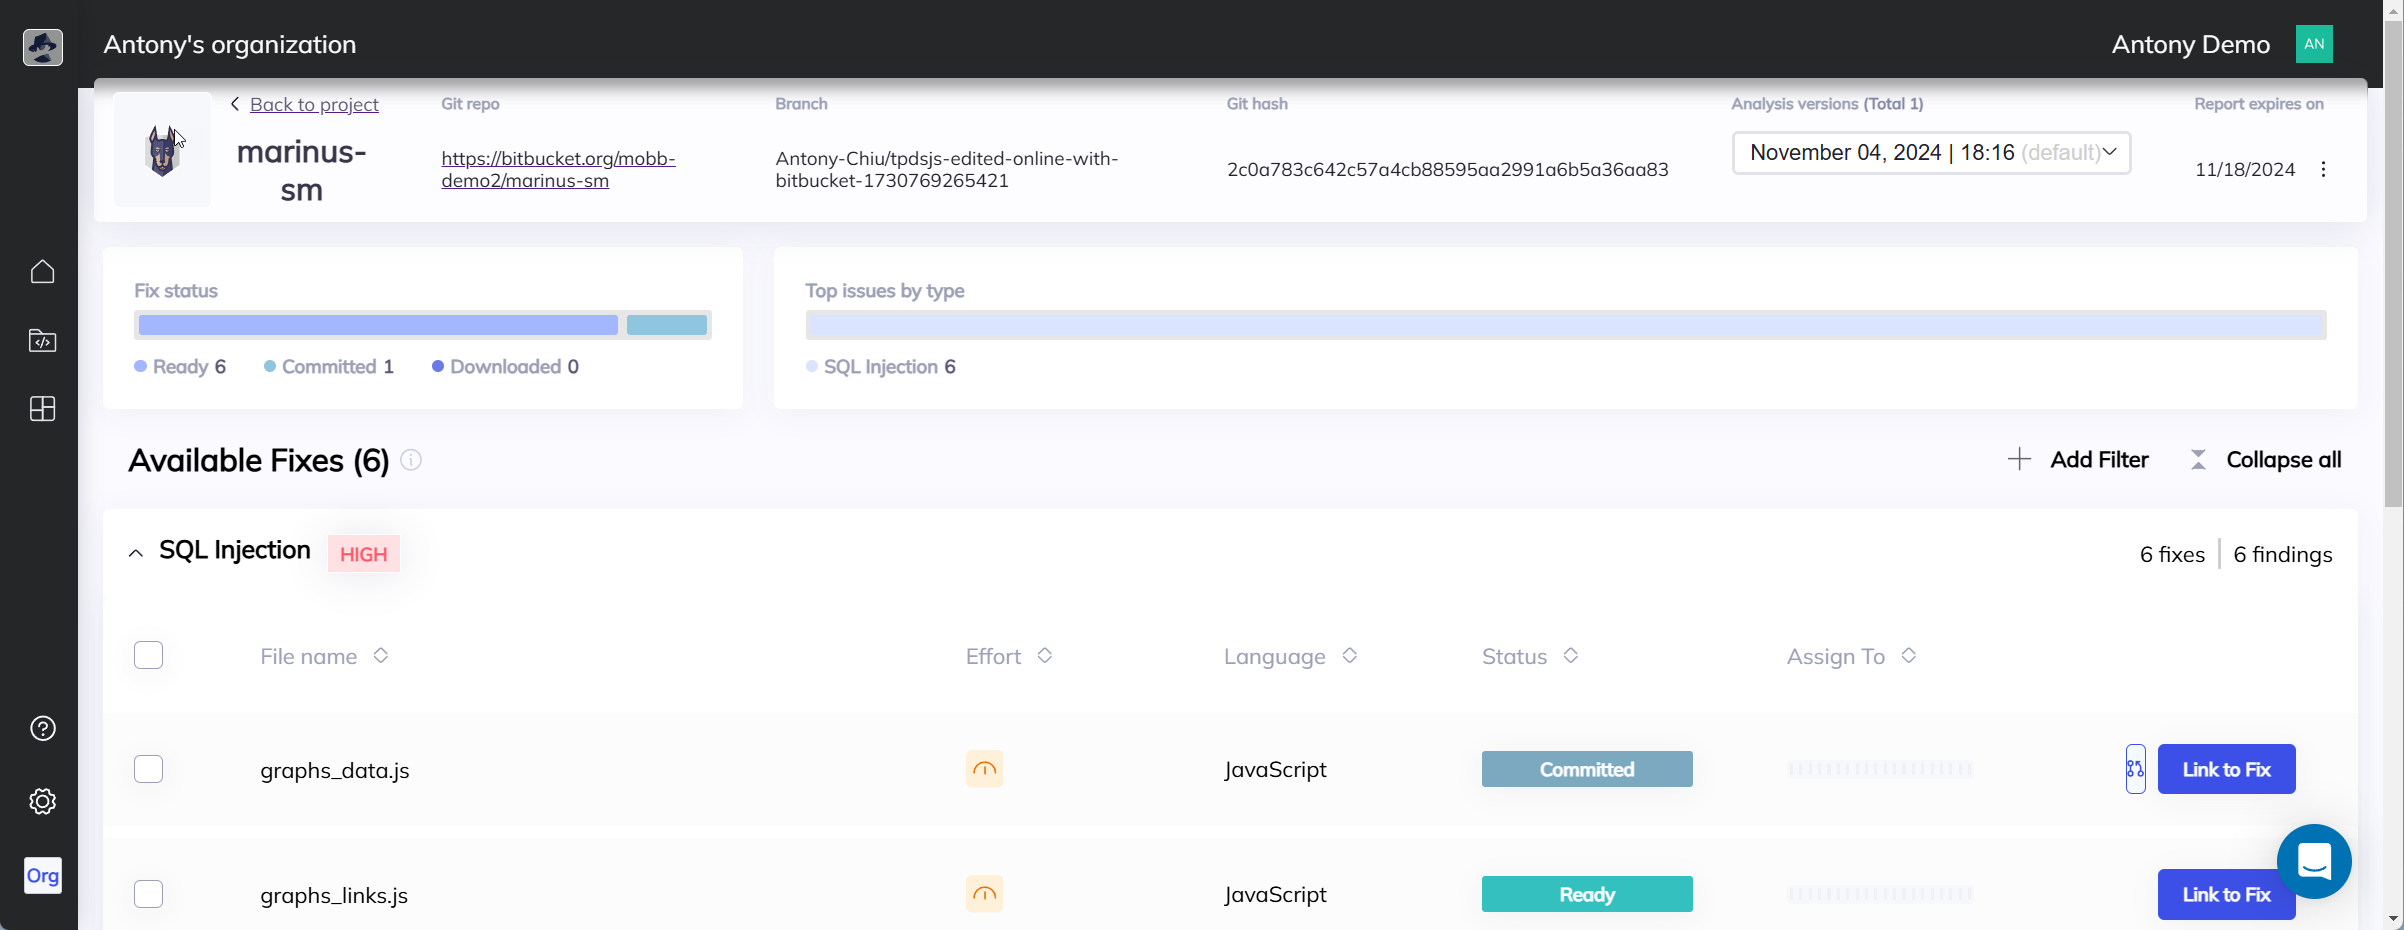2404x930 pixels.
Task: Click Link to Fix for graphs_links.js
Action: pyautogui.click(x=2225, y=894)
